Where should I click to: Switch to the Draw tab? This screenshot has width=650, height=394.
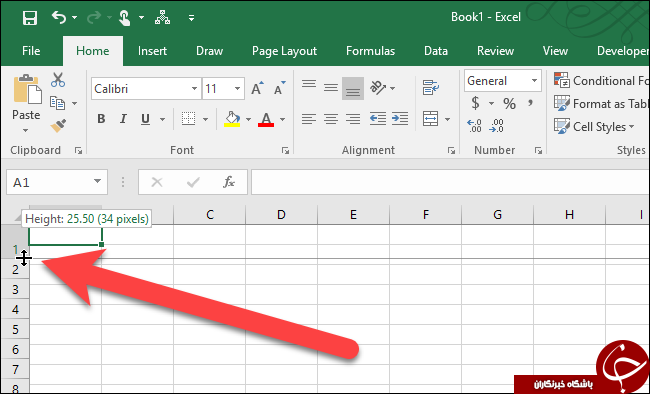tap(209, 51)
